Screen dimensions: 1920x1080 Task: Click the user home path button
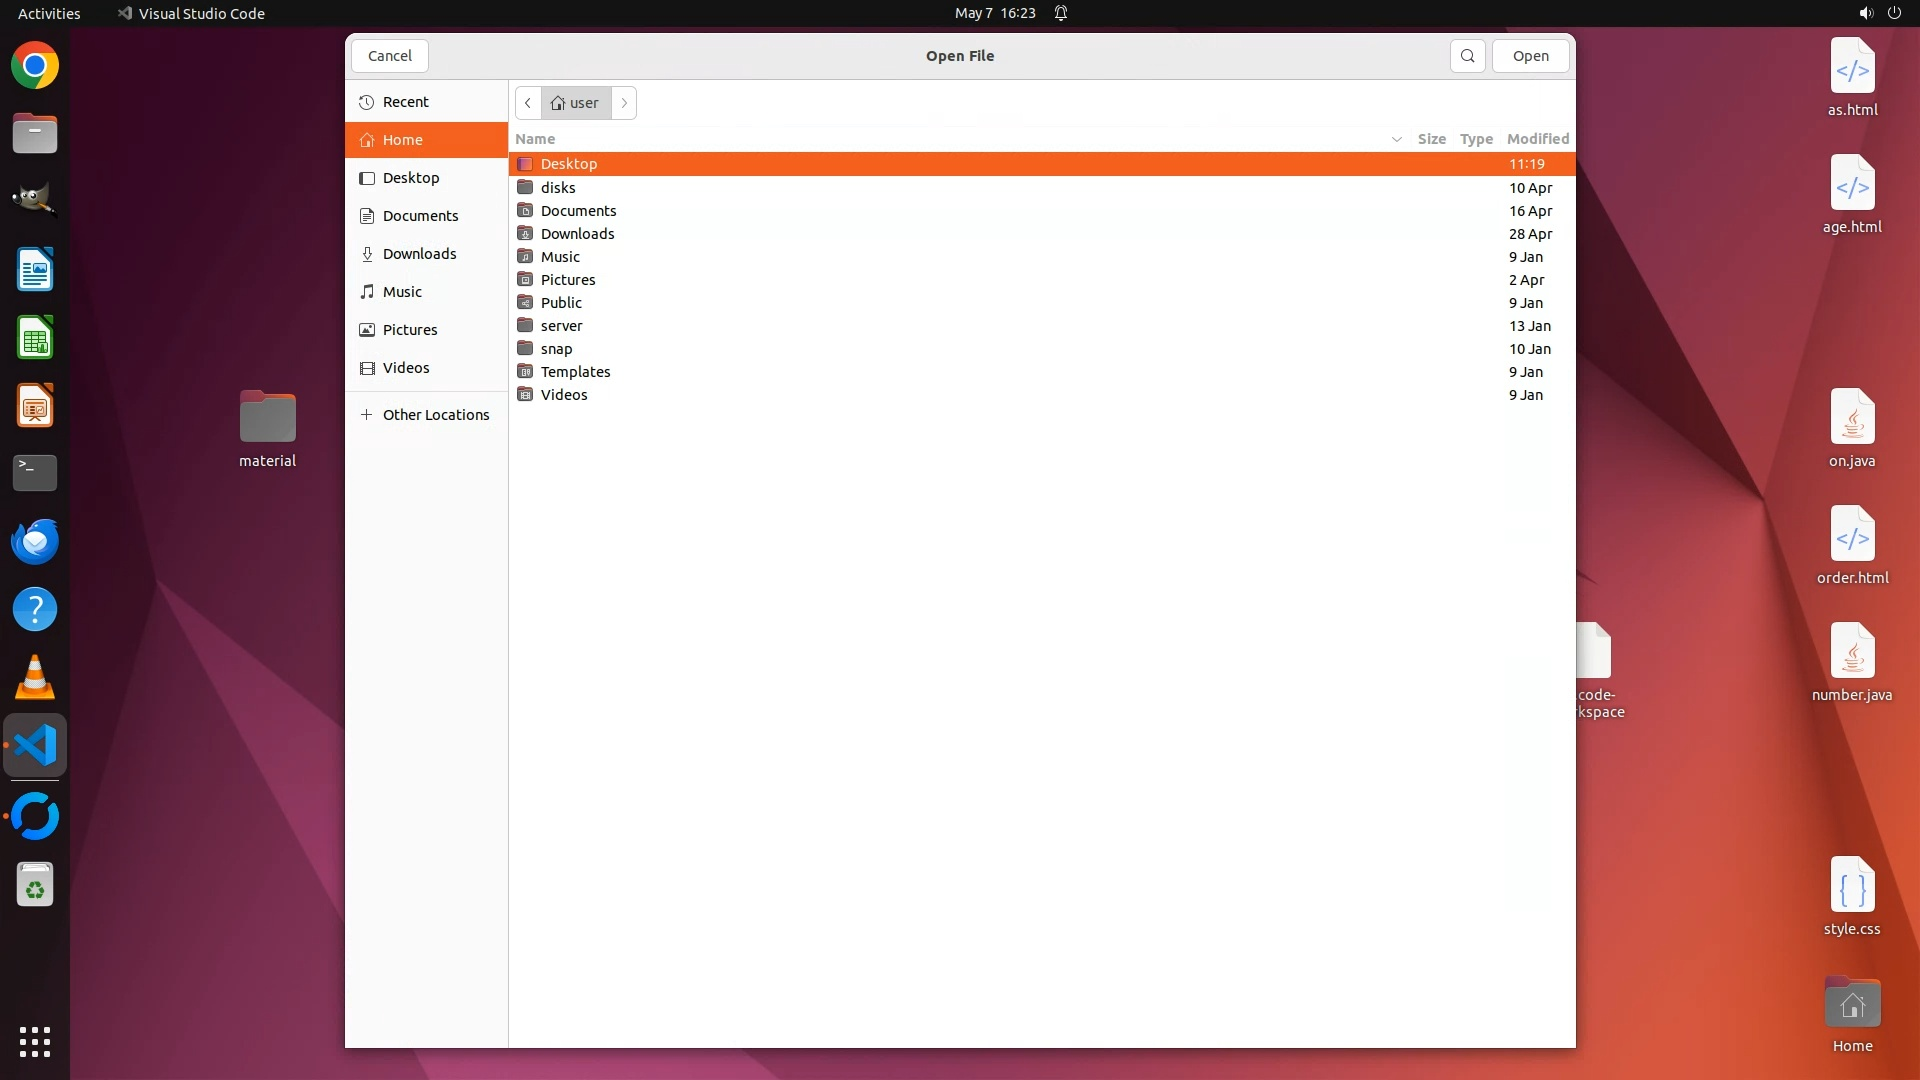(x=575, y=103)
